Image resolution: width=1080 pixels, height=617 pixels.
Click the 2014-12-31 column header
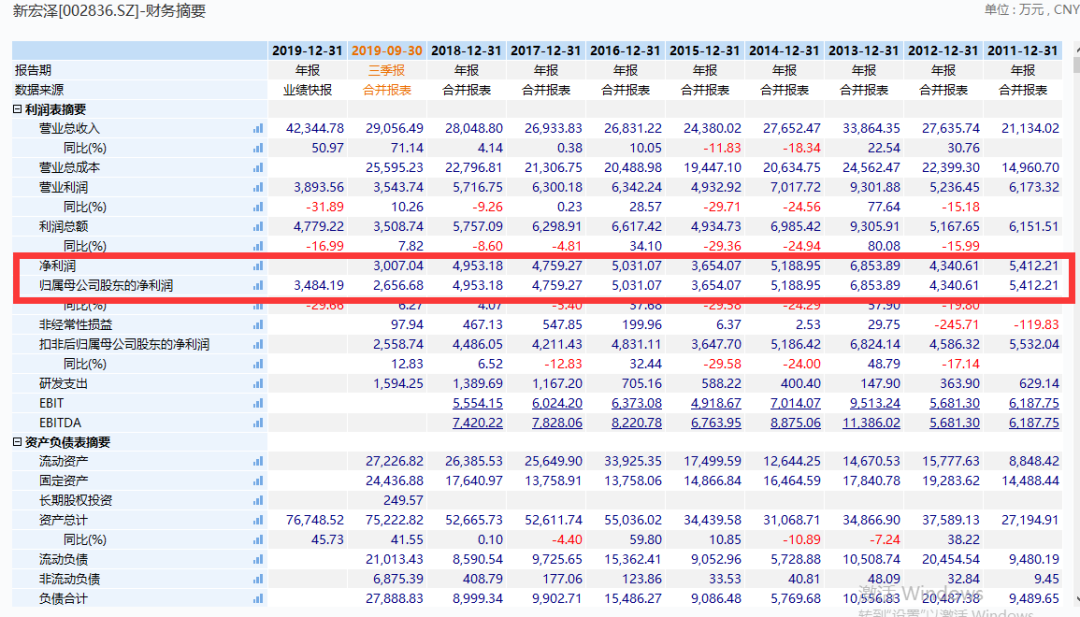coord(785,51)
